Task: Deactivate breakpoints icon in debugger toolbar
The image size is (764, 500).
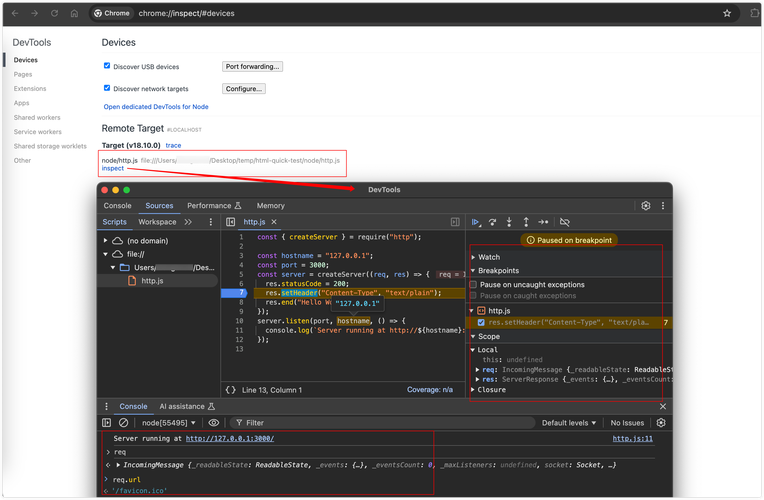Action: coord(565,222)
